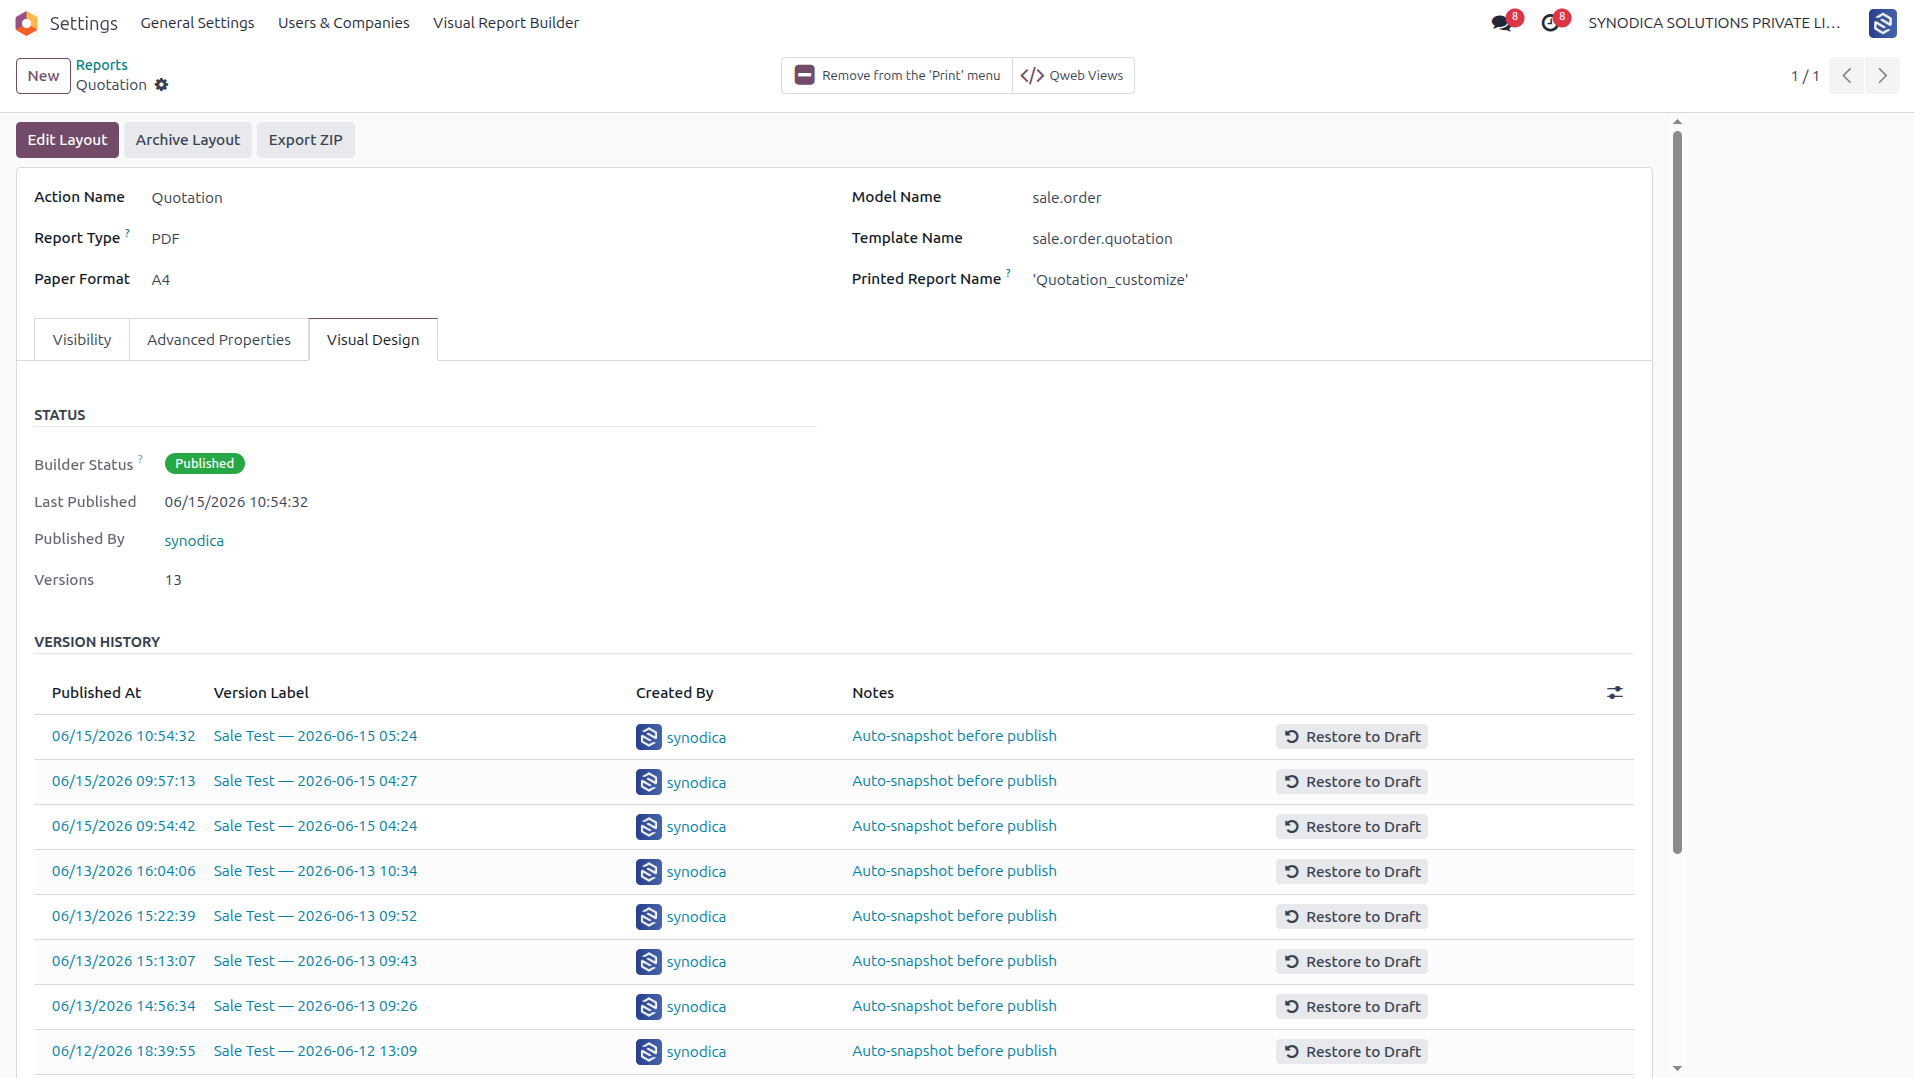This screenshot has width=1914, height=1078.
Task: Restore 06/15/2026 09:54:42 version to draft
Action: [1352, 827]
